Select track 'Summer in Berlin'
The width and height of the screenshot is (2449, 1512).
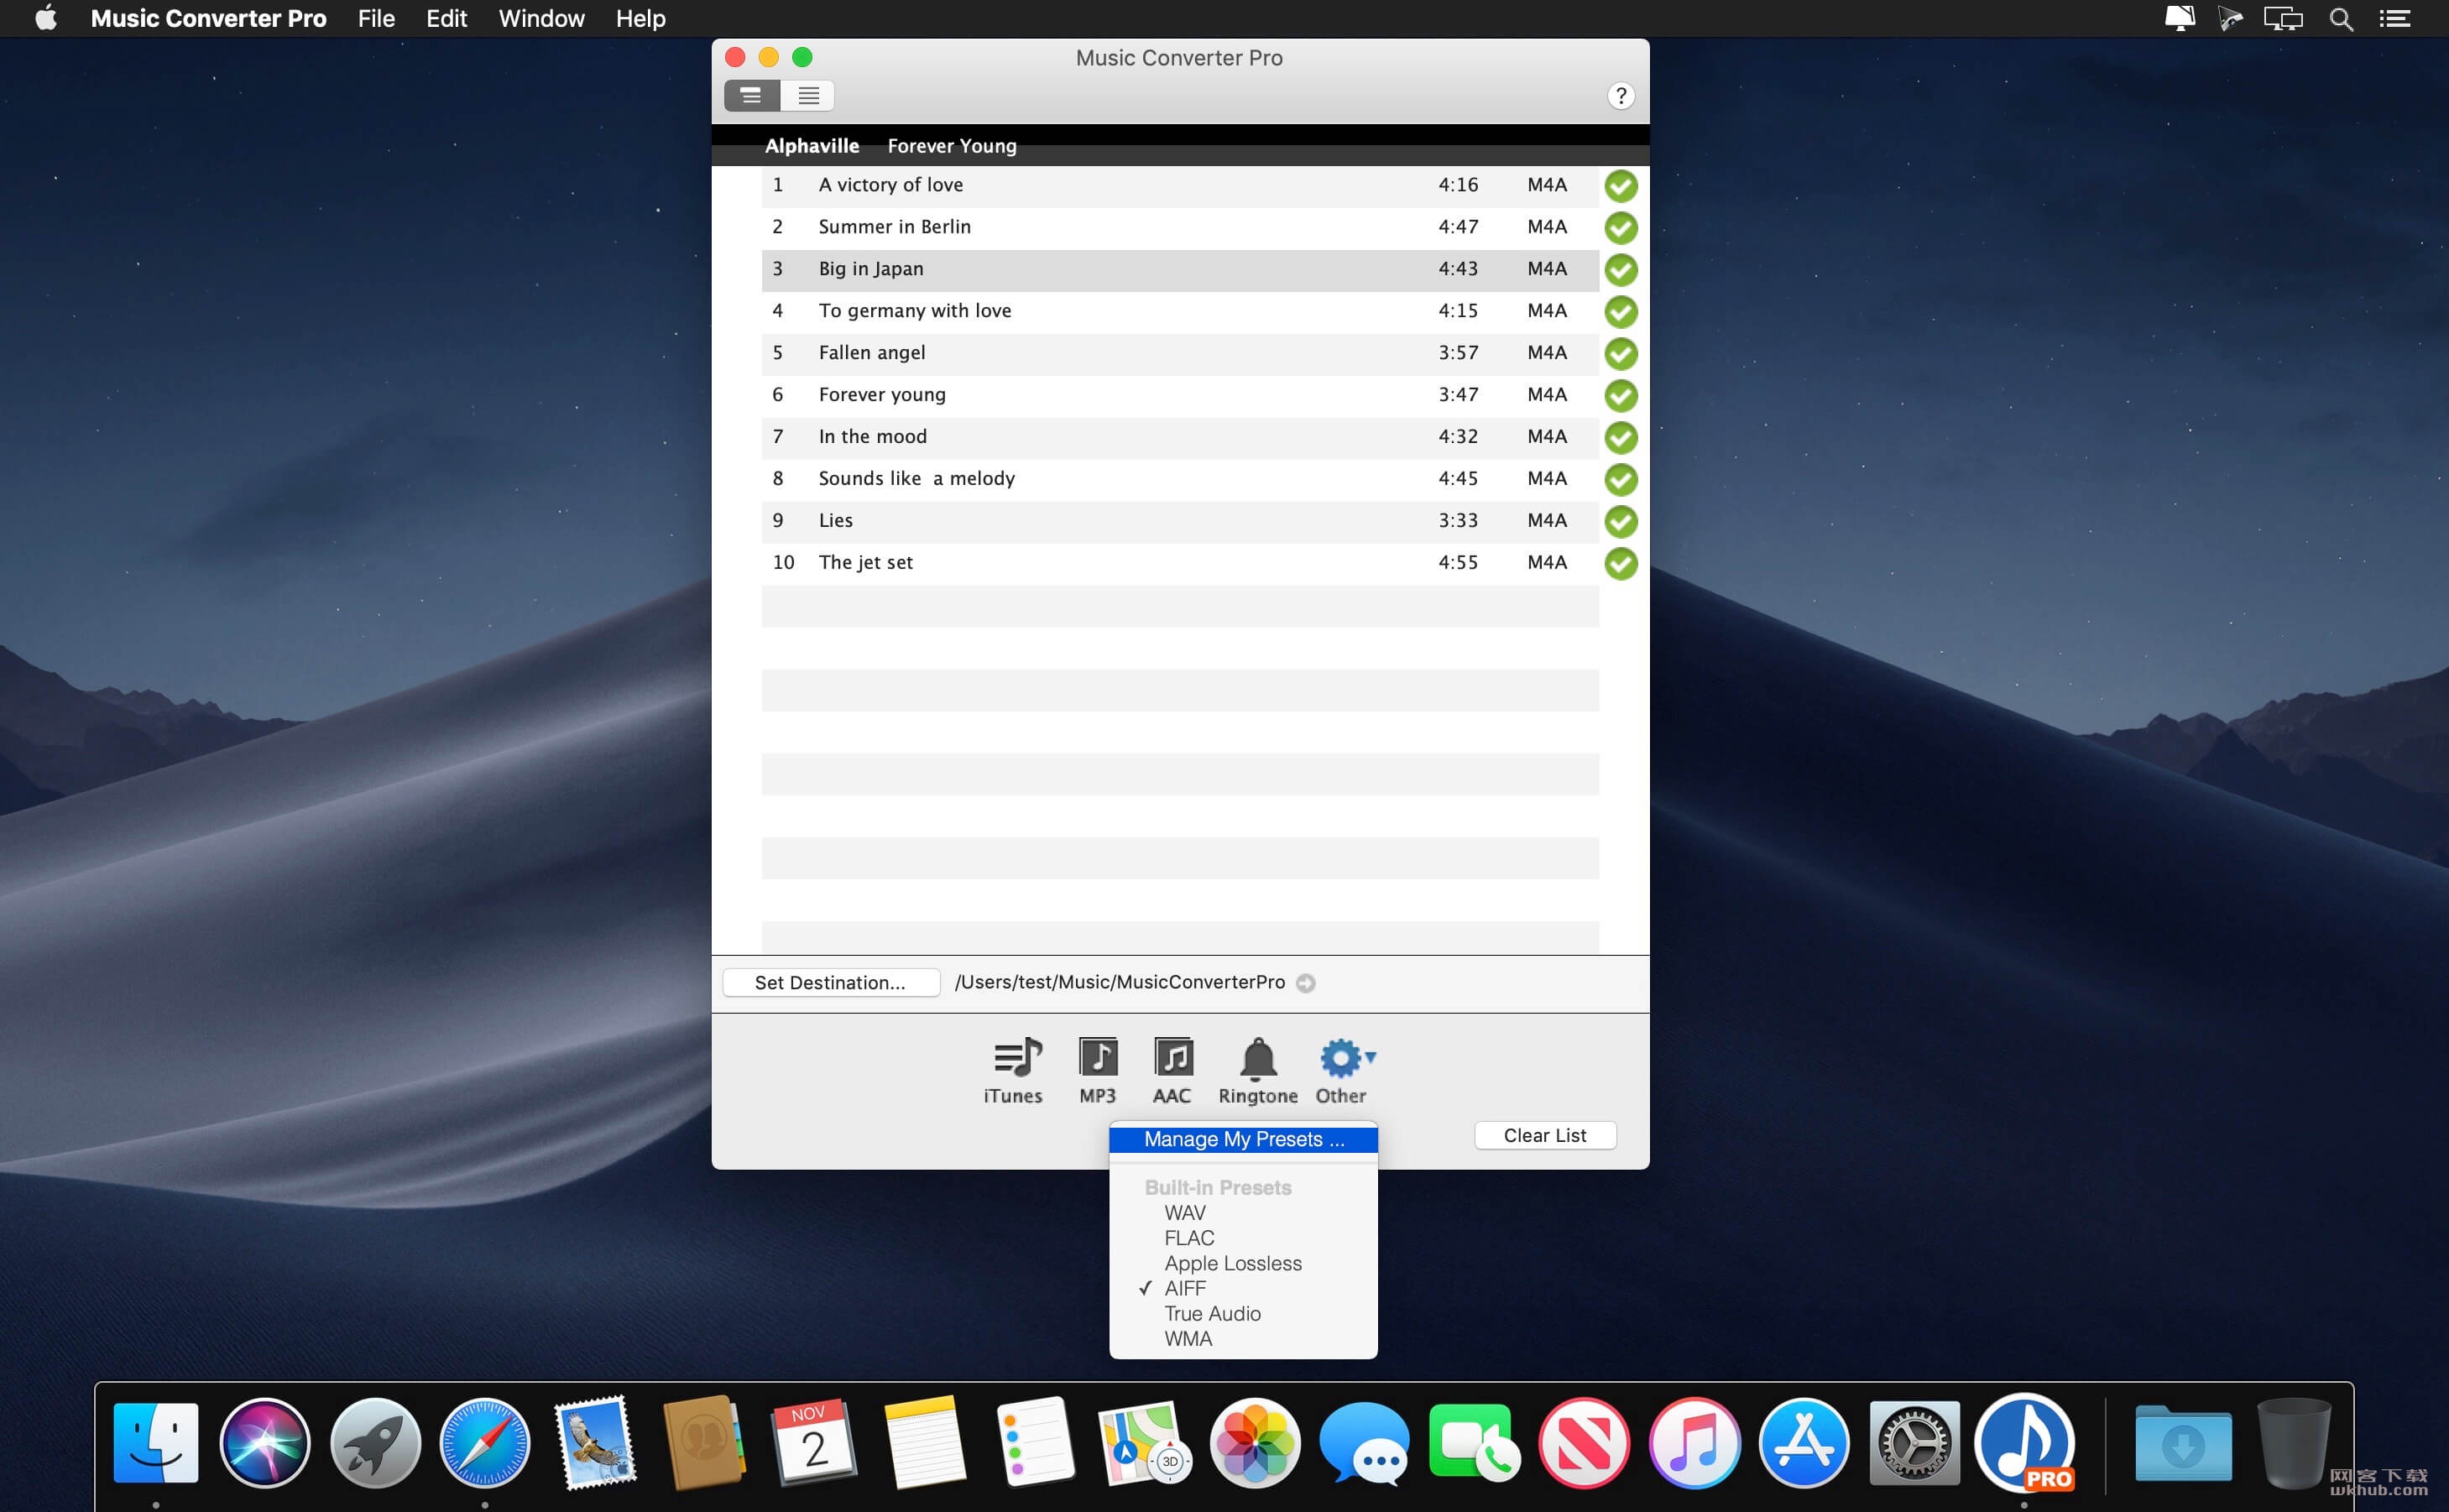1180,228
